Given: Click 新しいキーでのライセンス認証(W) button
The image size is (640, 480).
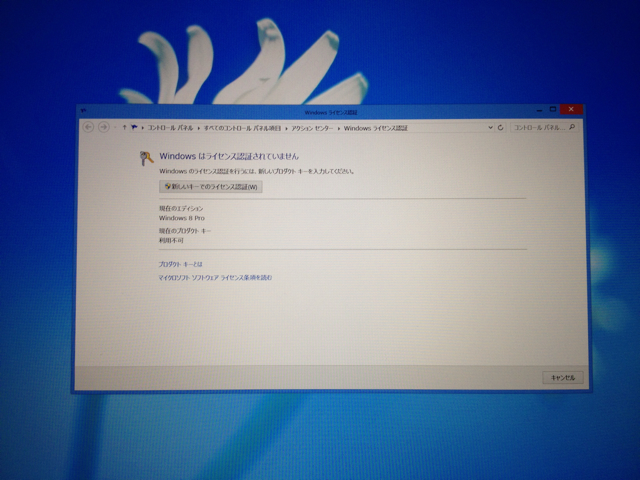Looking at the screenshot, I should pyautogui.click(x=211, y=187).
